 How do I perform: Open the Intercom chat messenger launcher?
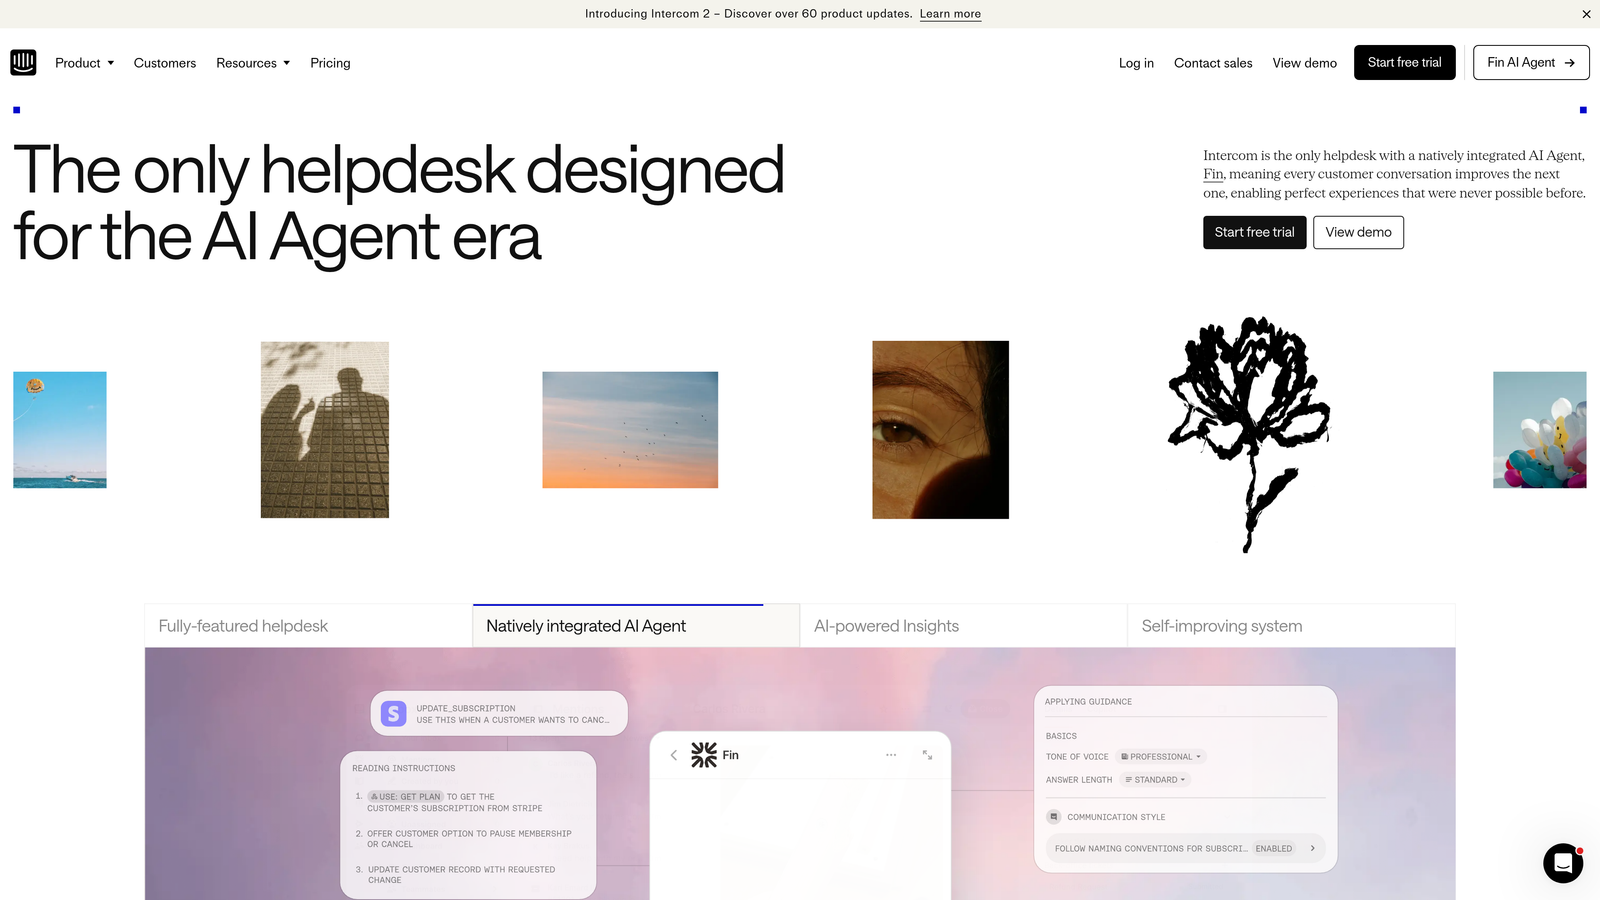[1562, 863]
